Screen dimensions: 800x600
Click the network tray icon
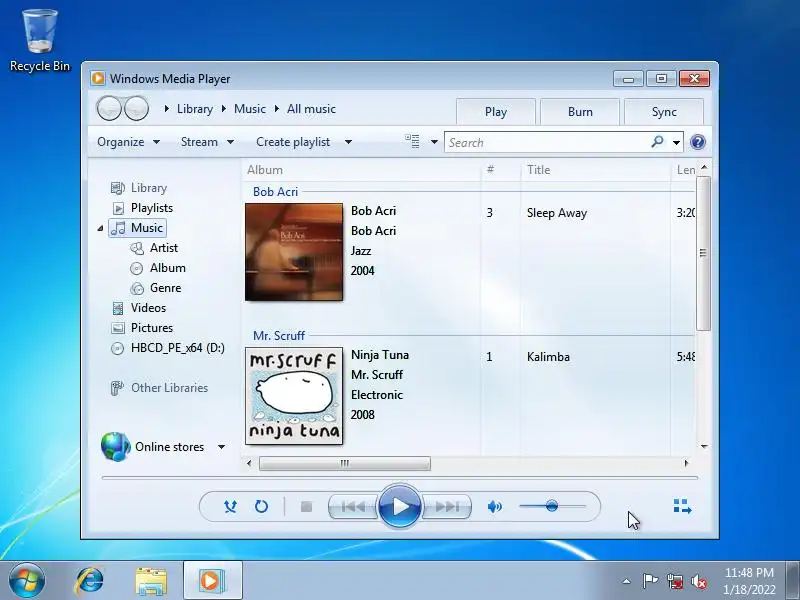[x=674, y=581]
